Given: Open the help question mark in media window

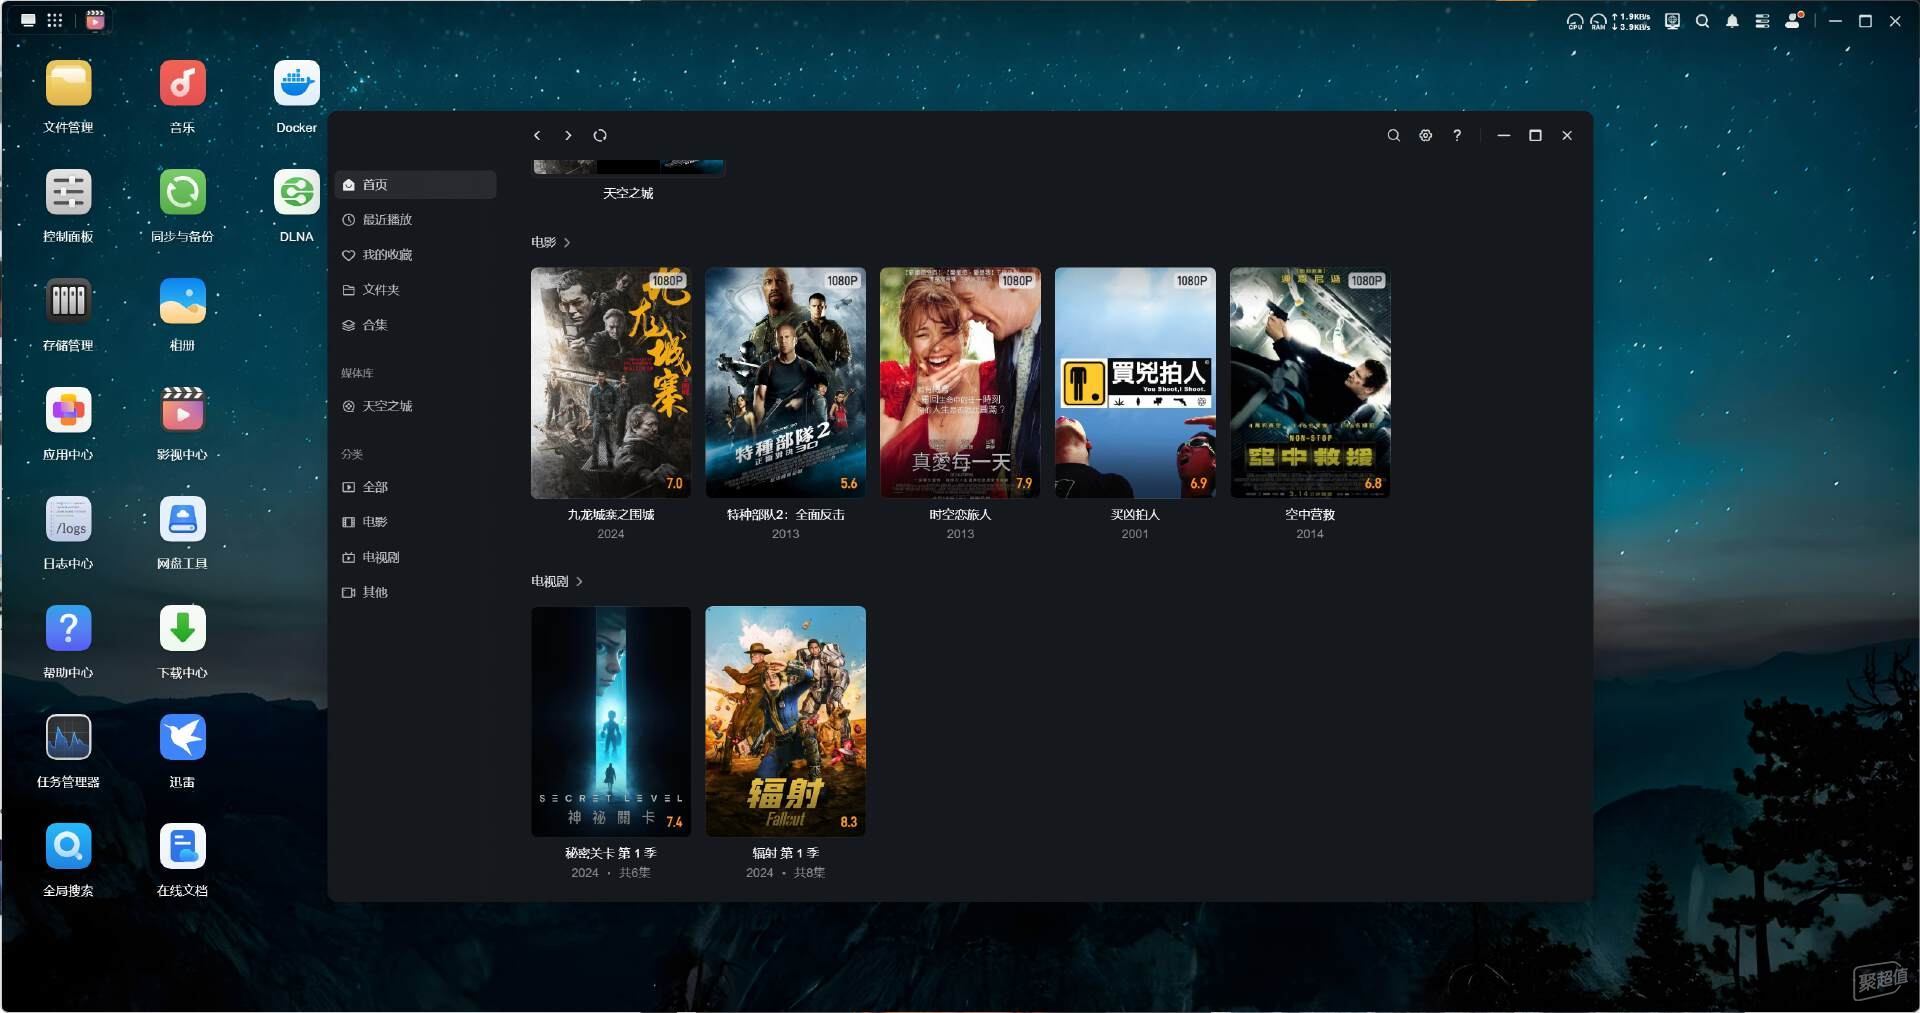Looking at the screenshot, I should click(x=1457, y=136).
